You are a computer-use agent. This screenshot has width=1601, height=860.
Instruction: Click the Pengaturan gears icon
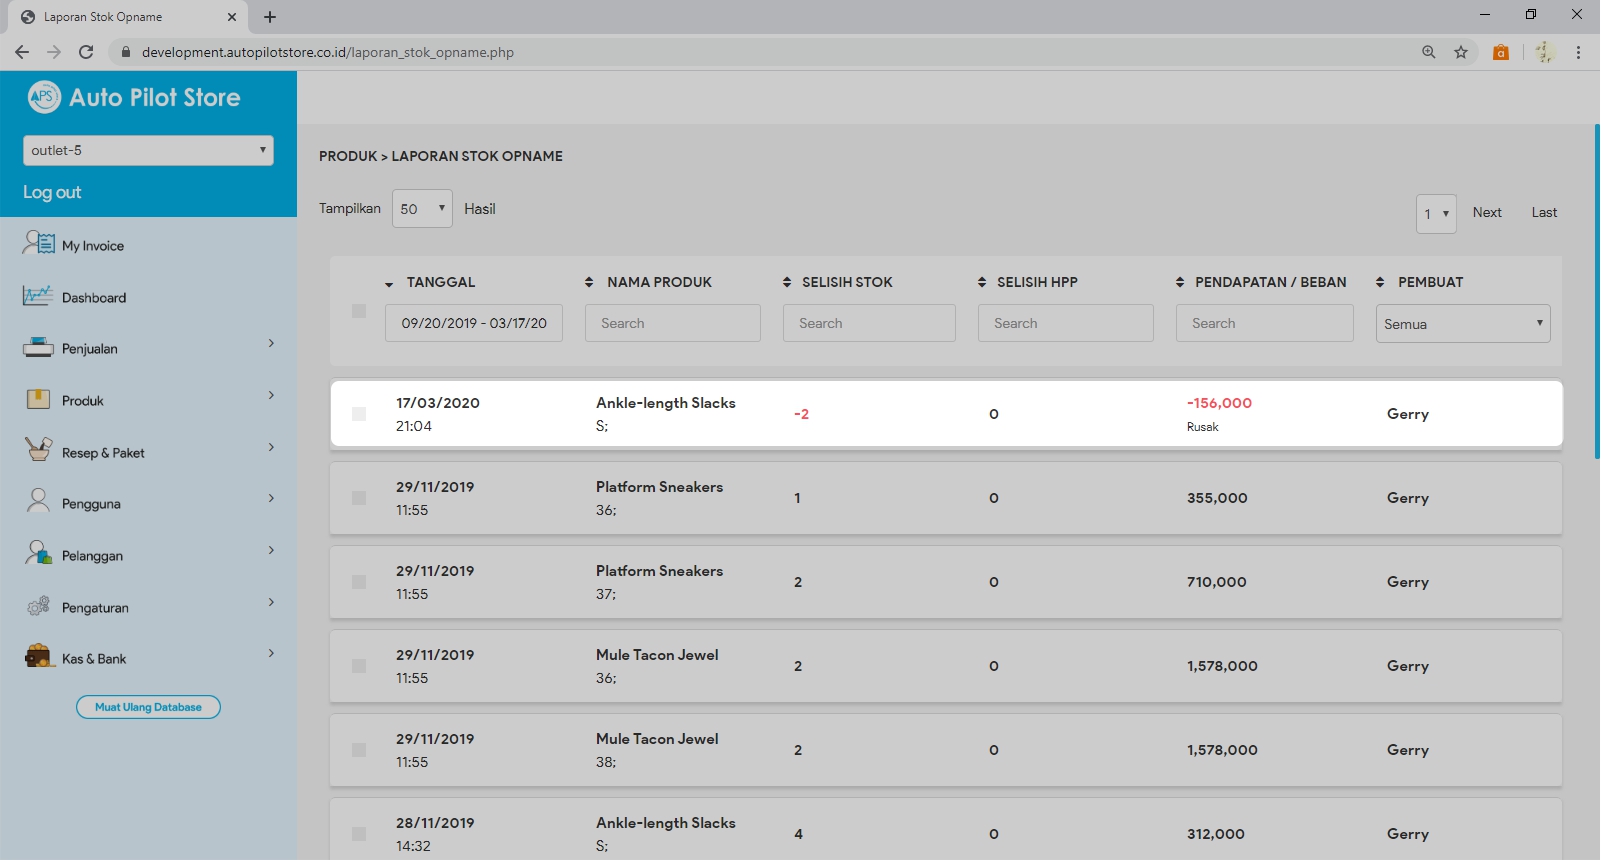coord(38,606)
